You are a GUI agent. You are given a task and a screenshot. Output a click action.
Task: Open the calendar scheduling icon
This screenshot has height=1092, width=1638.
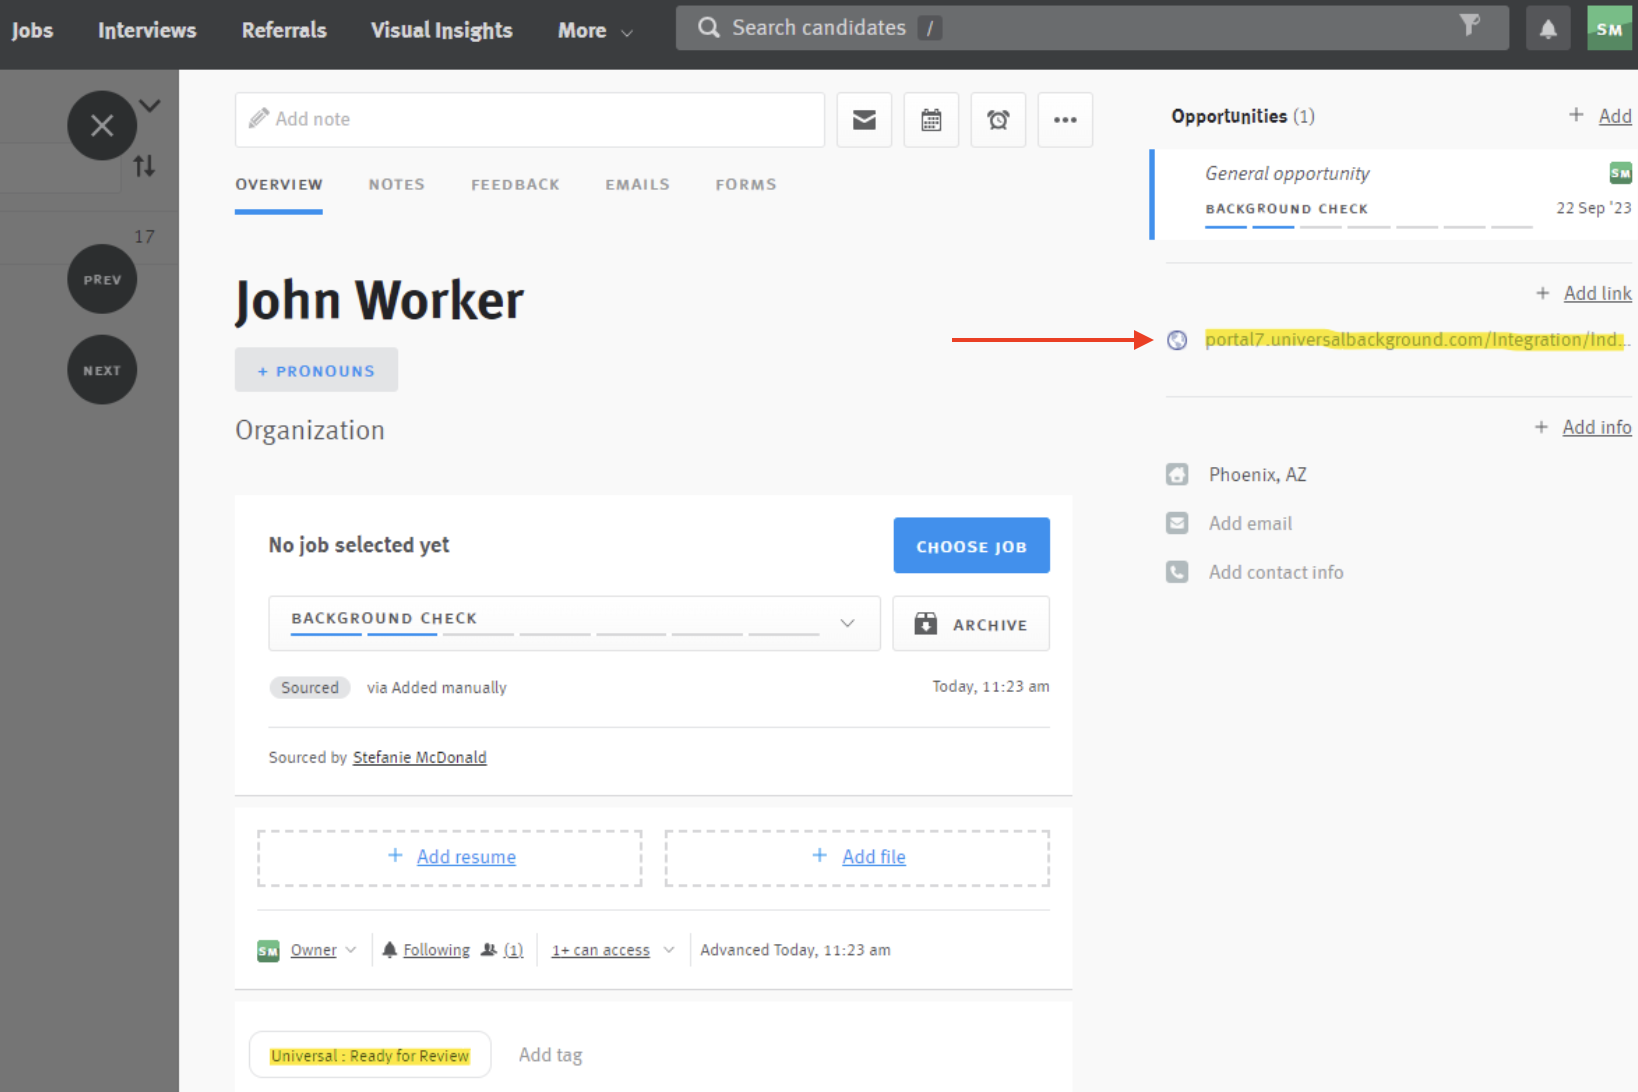pos(930,119)
